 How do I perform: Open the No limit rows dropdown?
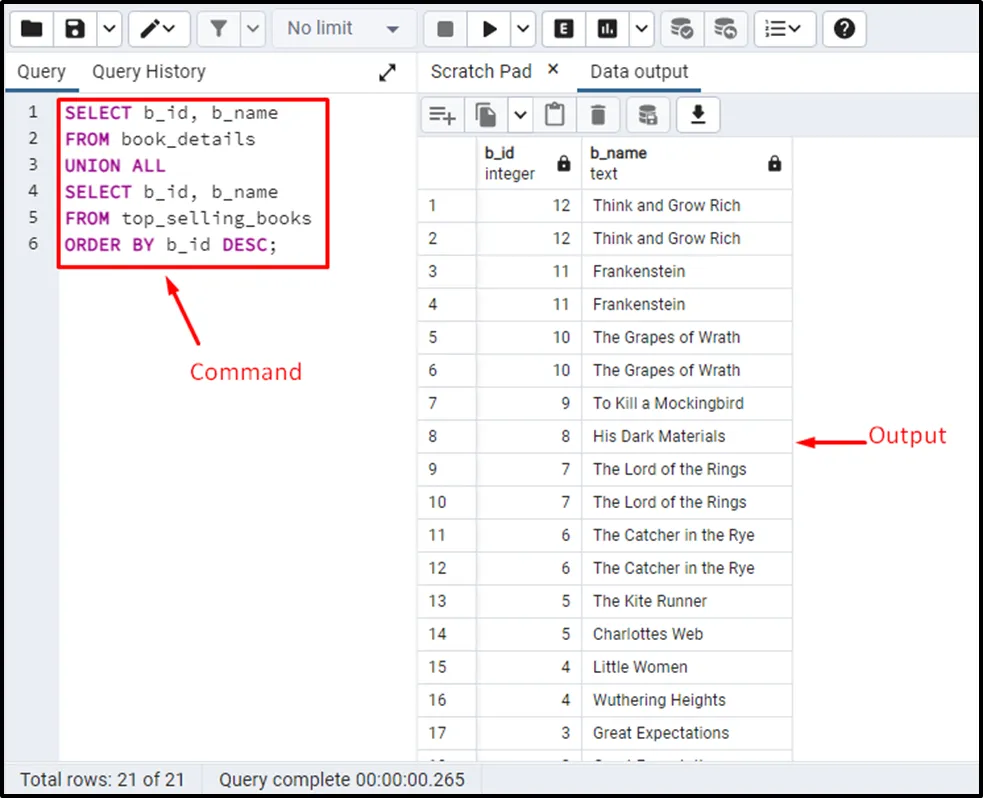[x=343, y=29]
